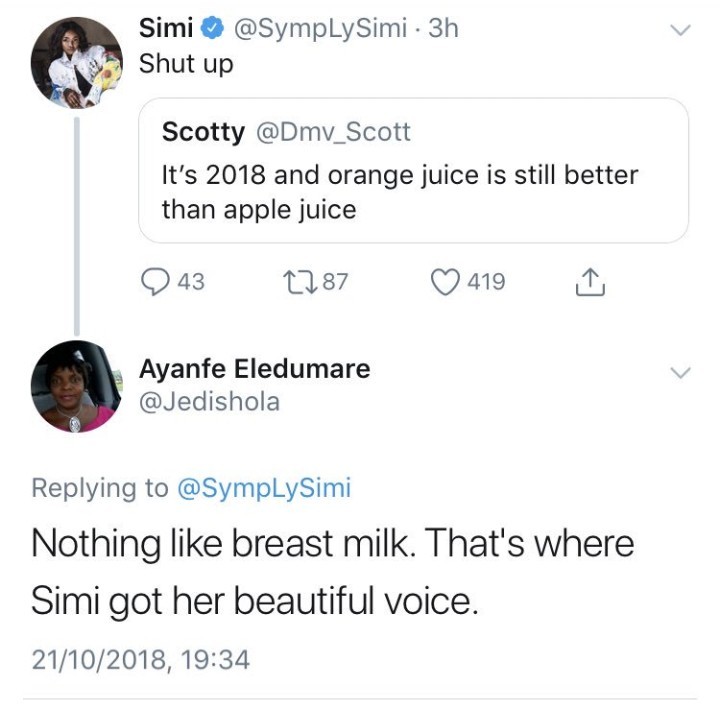Expand the chevron menu on Simi's tweet
Image resolution: width=720 pixels, height=719 pixels.
[x=680, y=31]
